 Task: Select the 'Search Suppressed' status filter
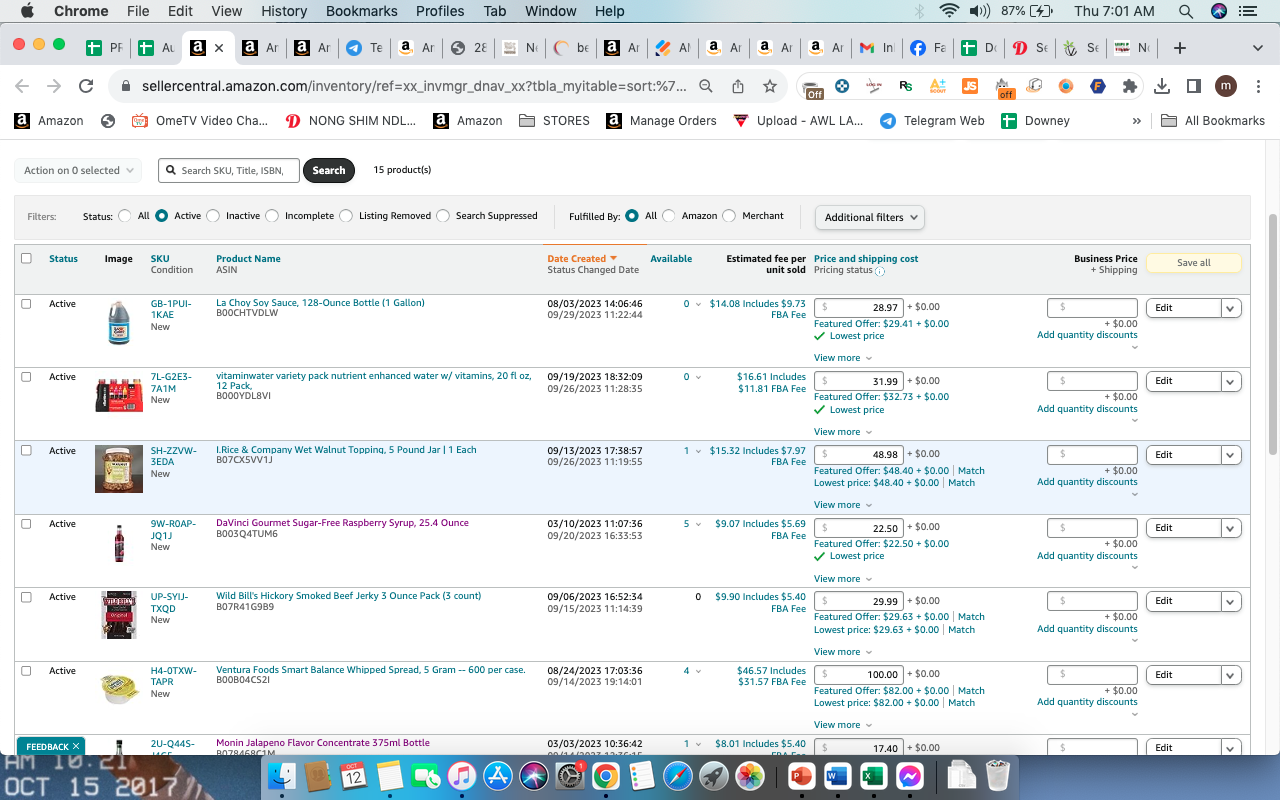[x=443, y=216]
